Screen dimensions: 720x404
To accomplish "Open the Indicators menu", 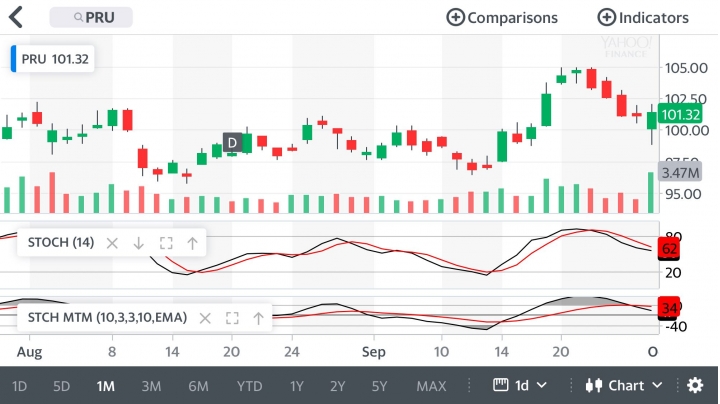I will pyautogui.click(x=642, y=17).
